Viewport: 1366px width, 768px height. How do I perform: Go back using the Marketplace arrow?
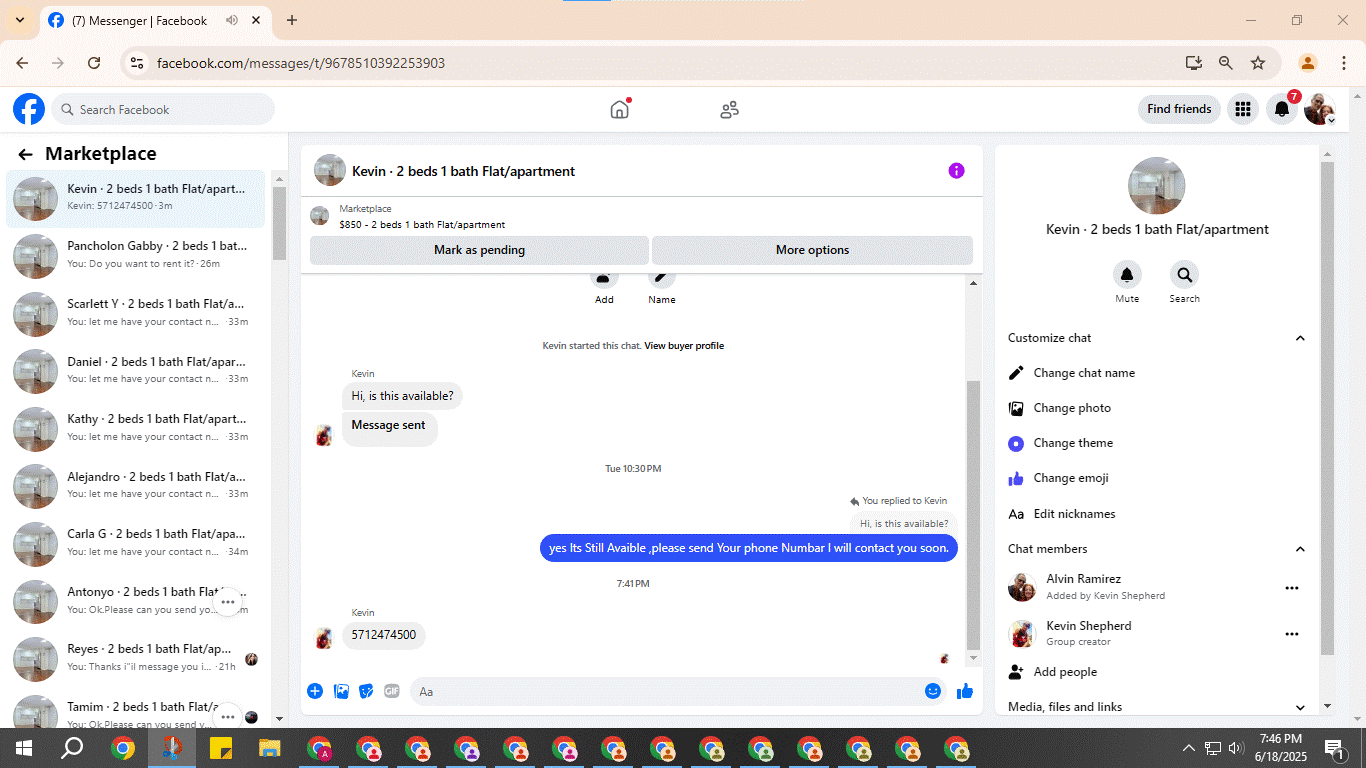[25, 154]
